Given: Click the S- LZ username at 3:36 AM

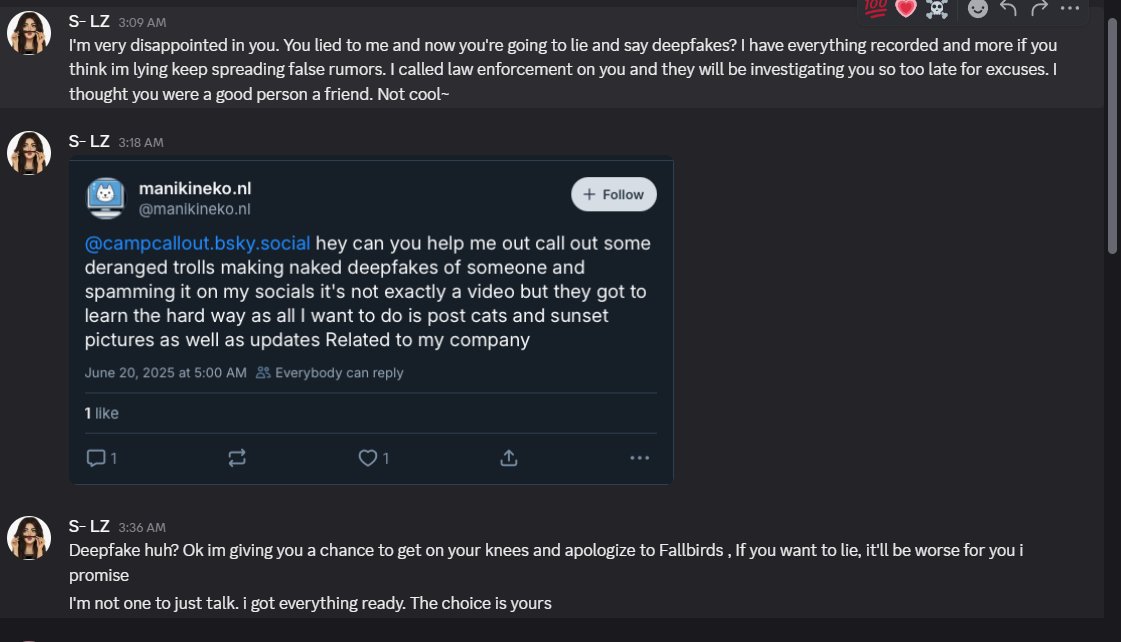Looking at the screenshot, I should point(89,526).
